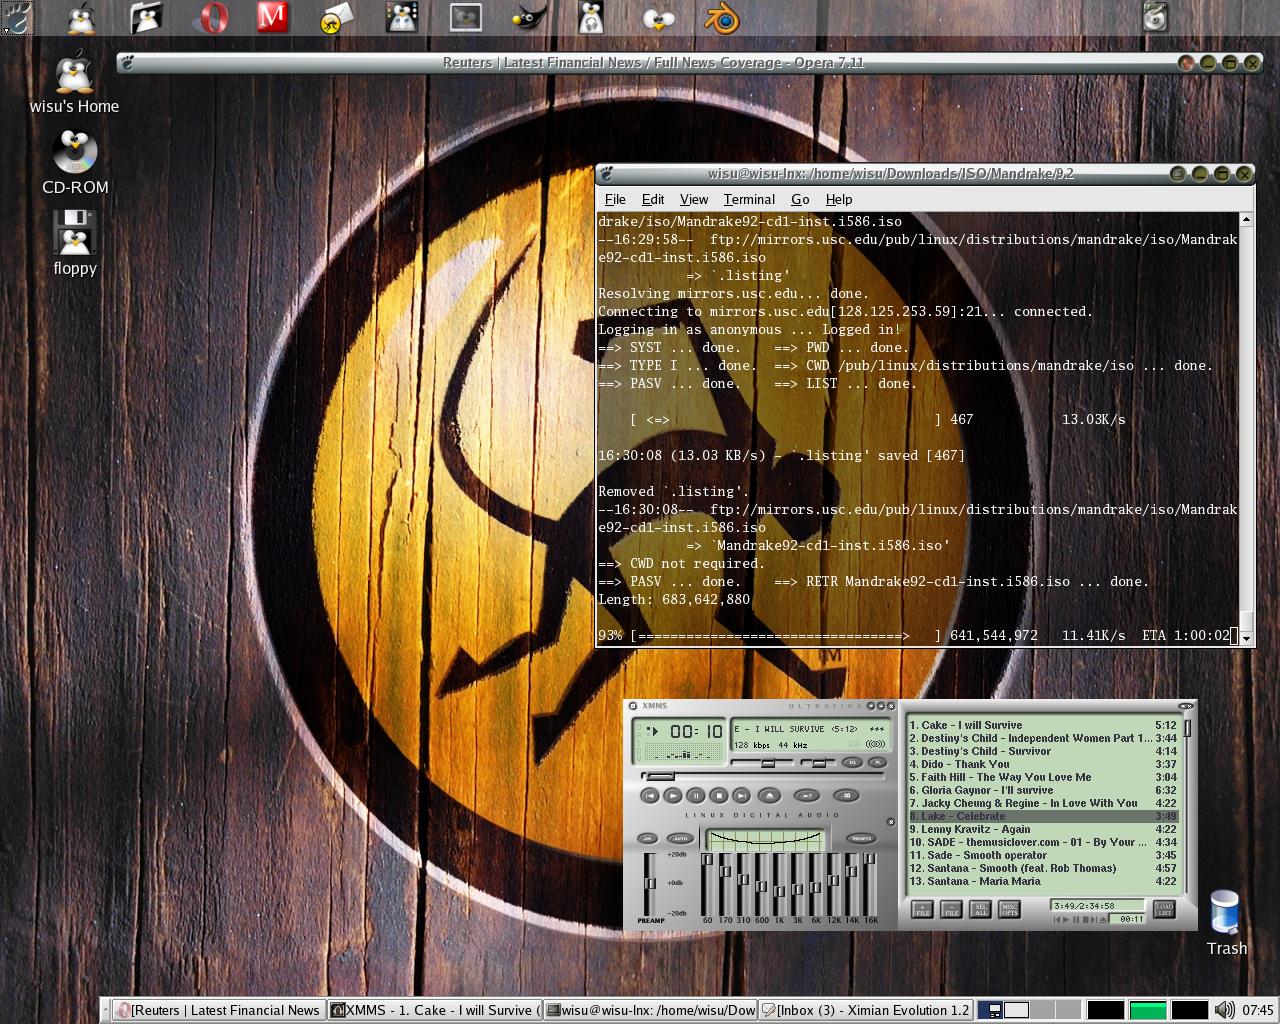1280x1024 pixels.
Task: Open the File menu in terminal
Action: (615, 199)
